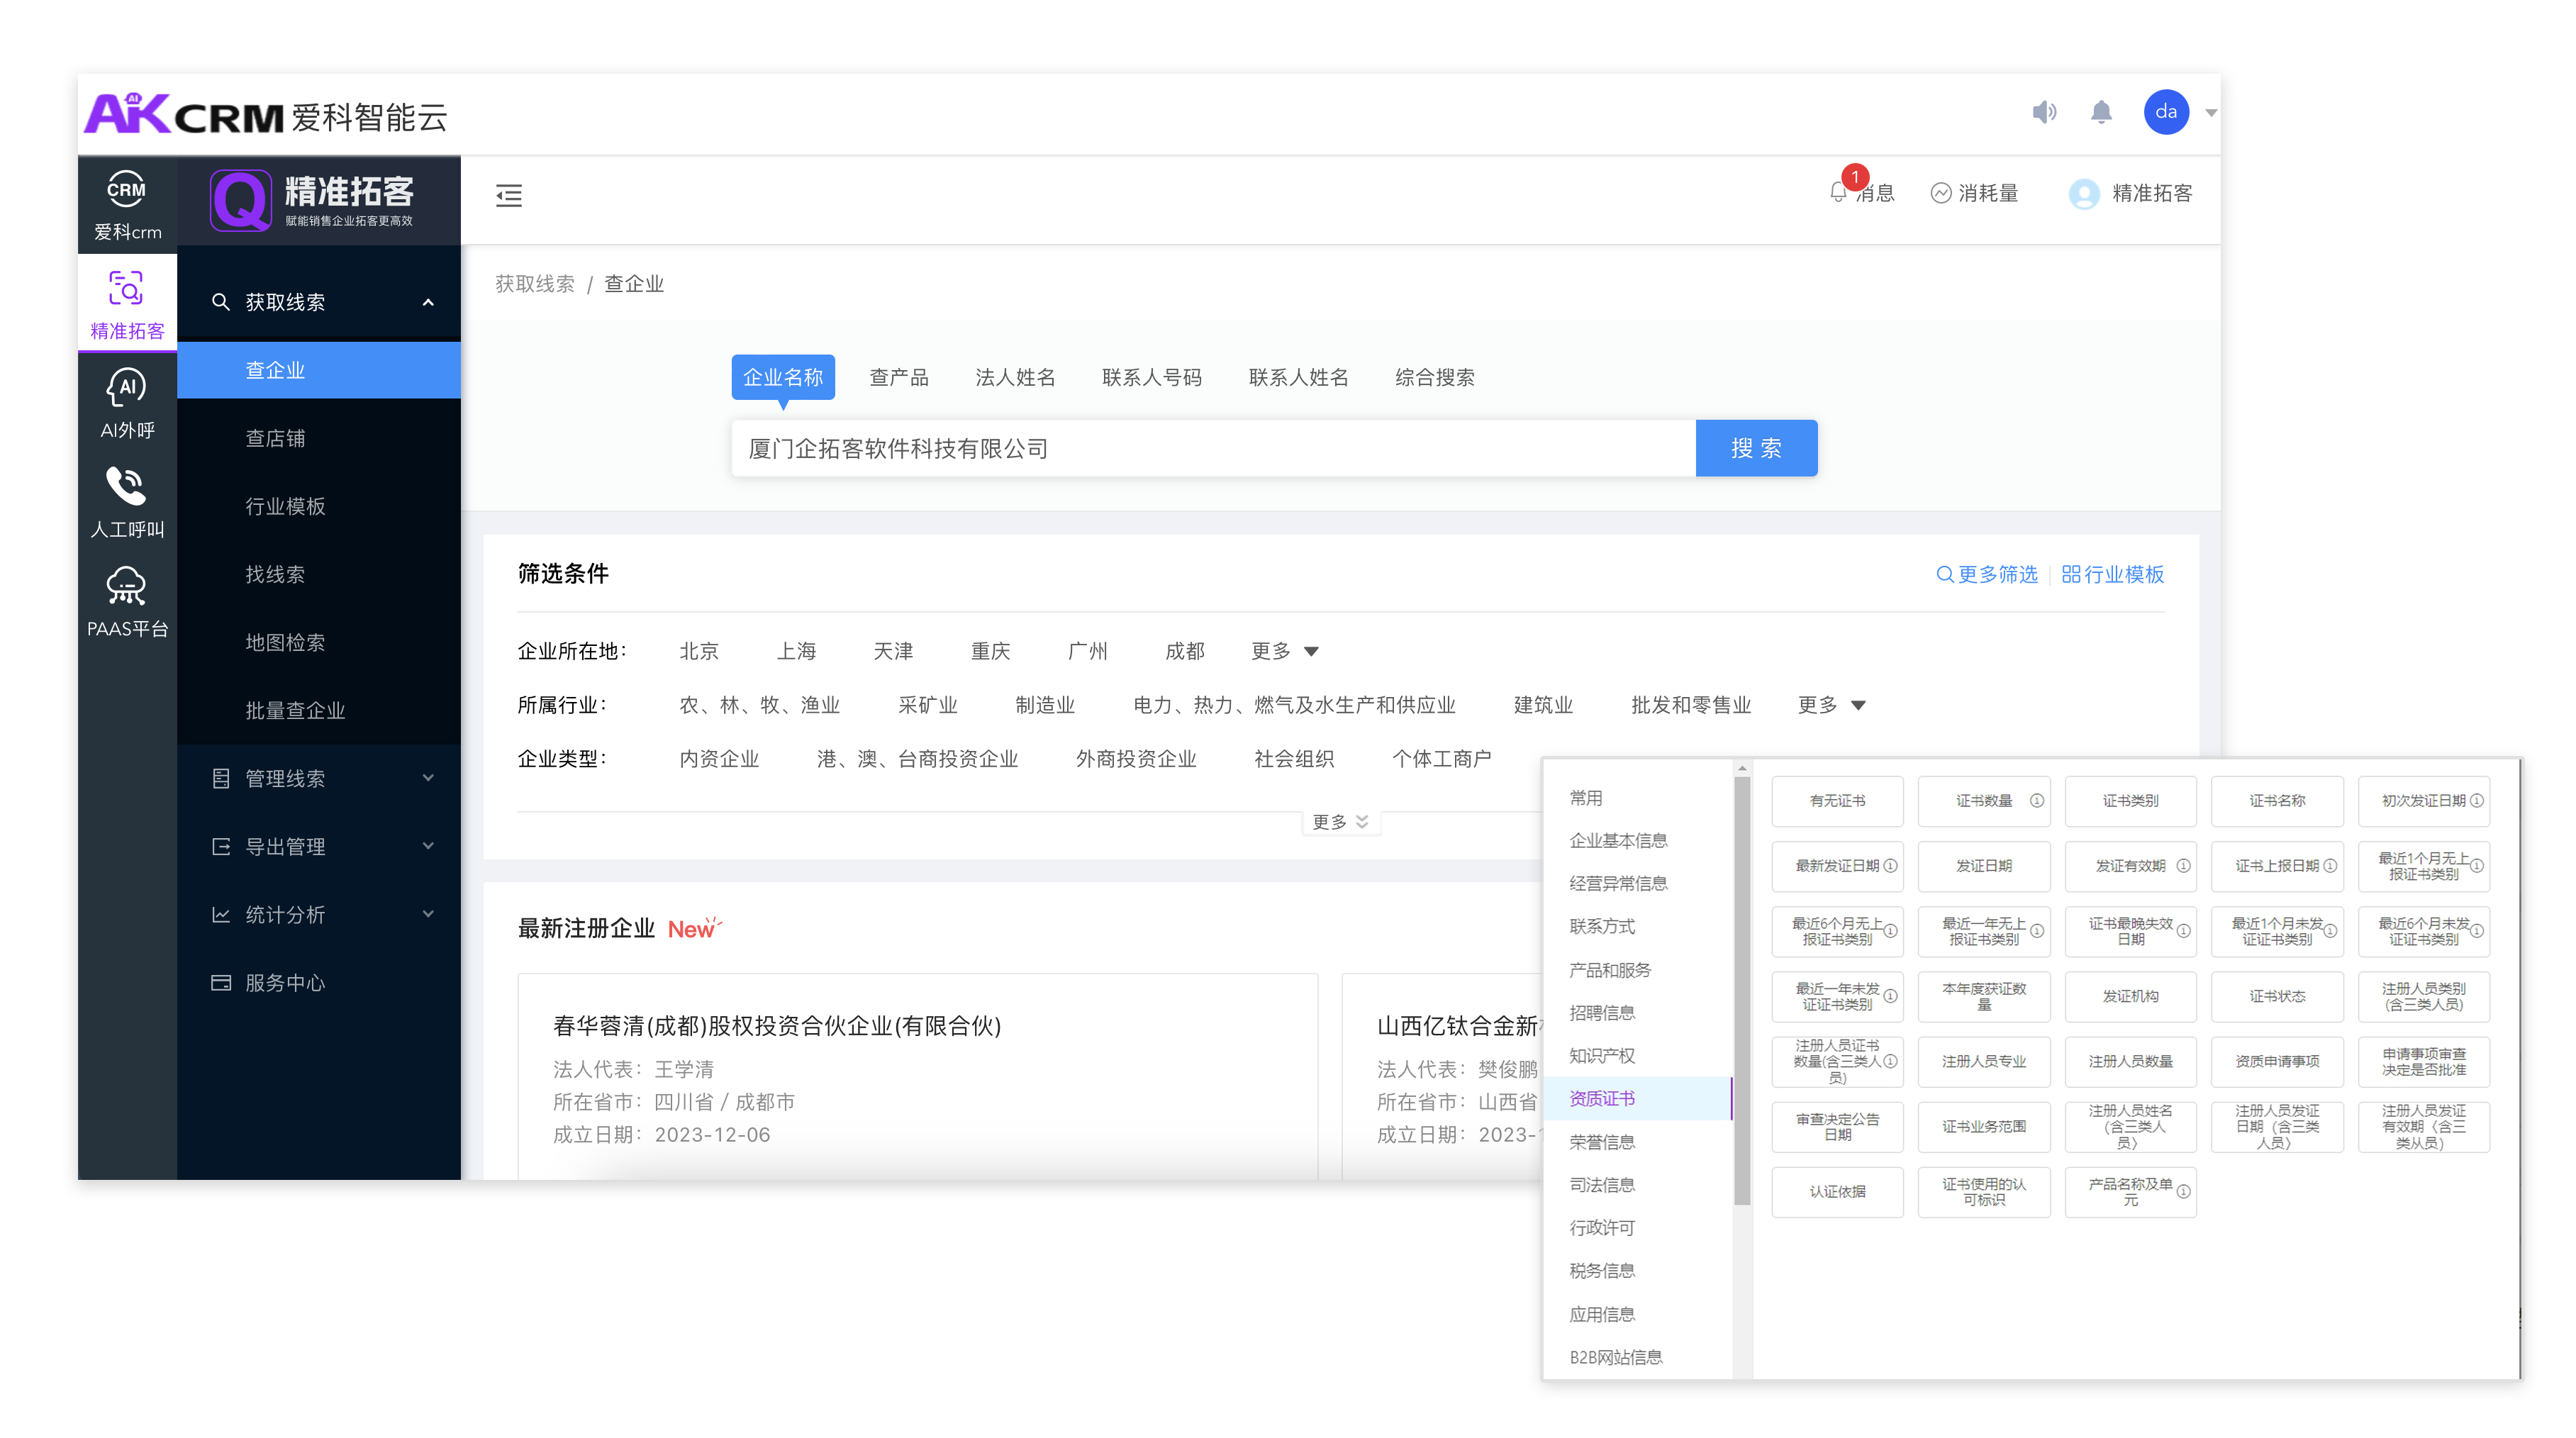Open the AI外呼 module icon
Viewport: 2576px width, 1438px height.
pyautogui.click(x=127, y=388)
